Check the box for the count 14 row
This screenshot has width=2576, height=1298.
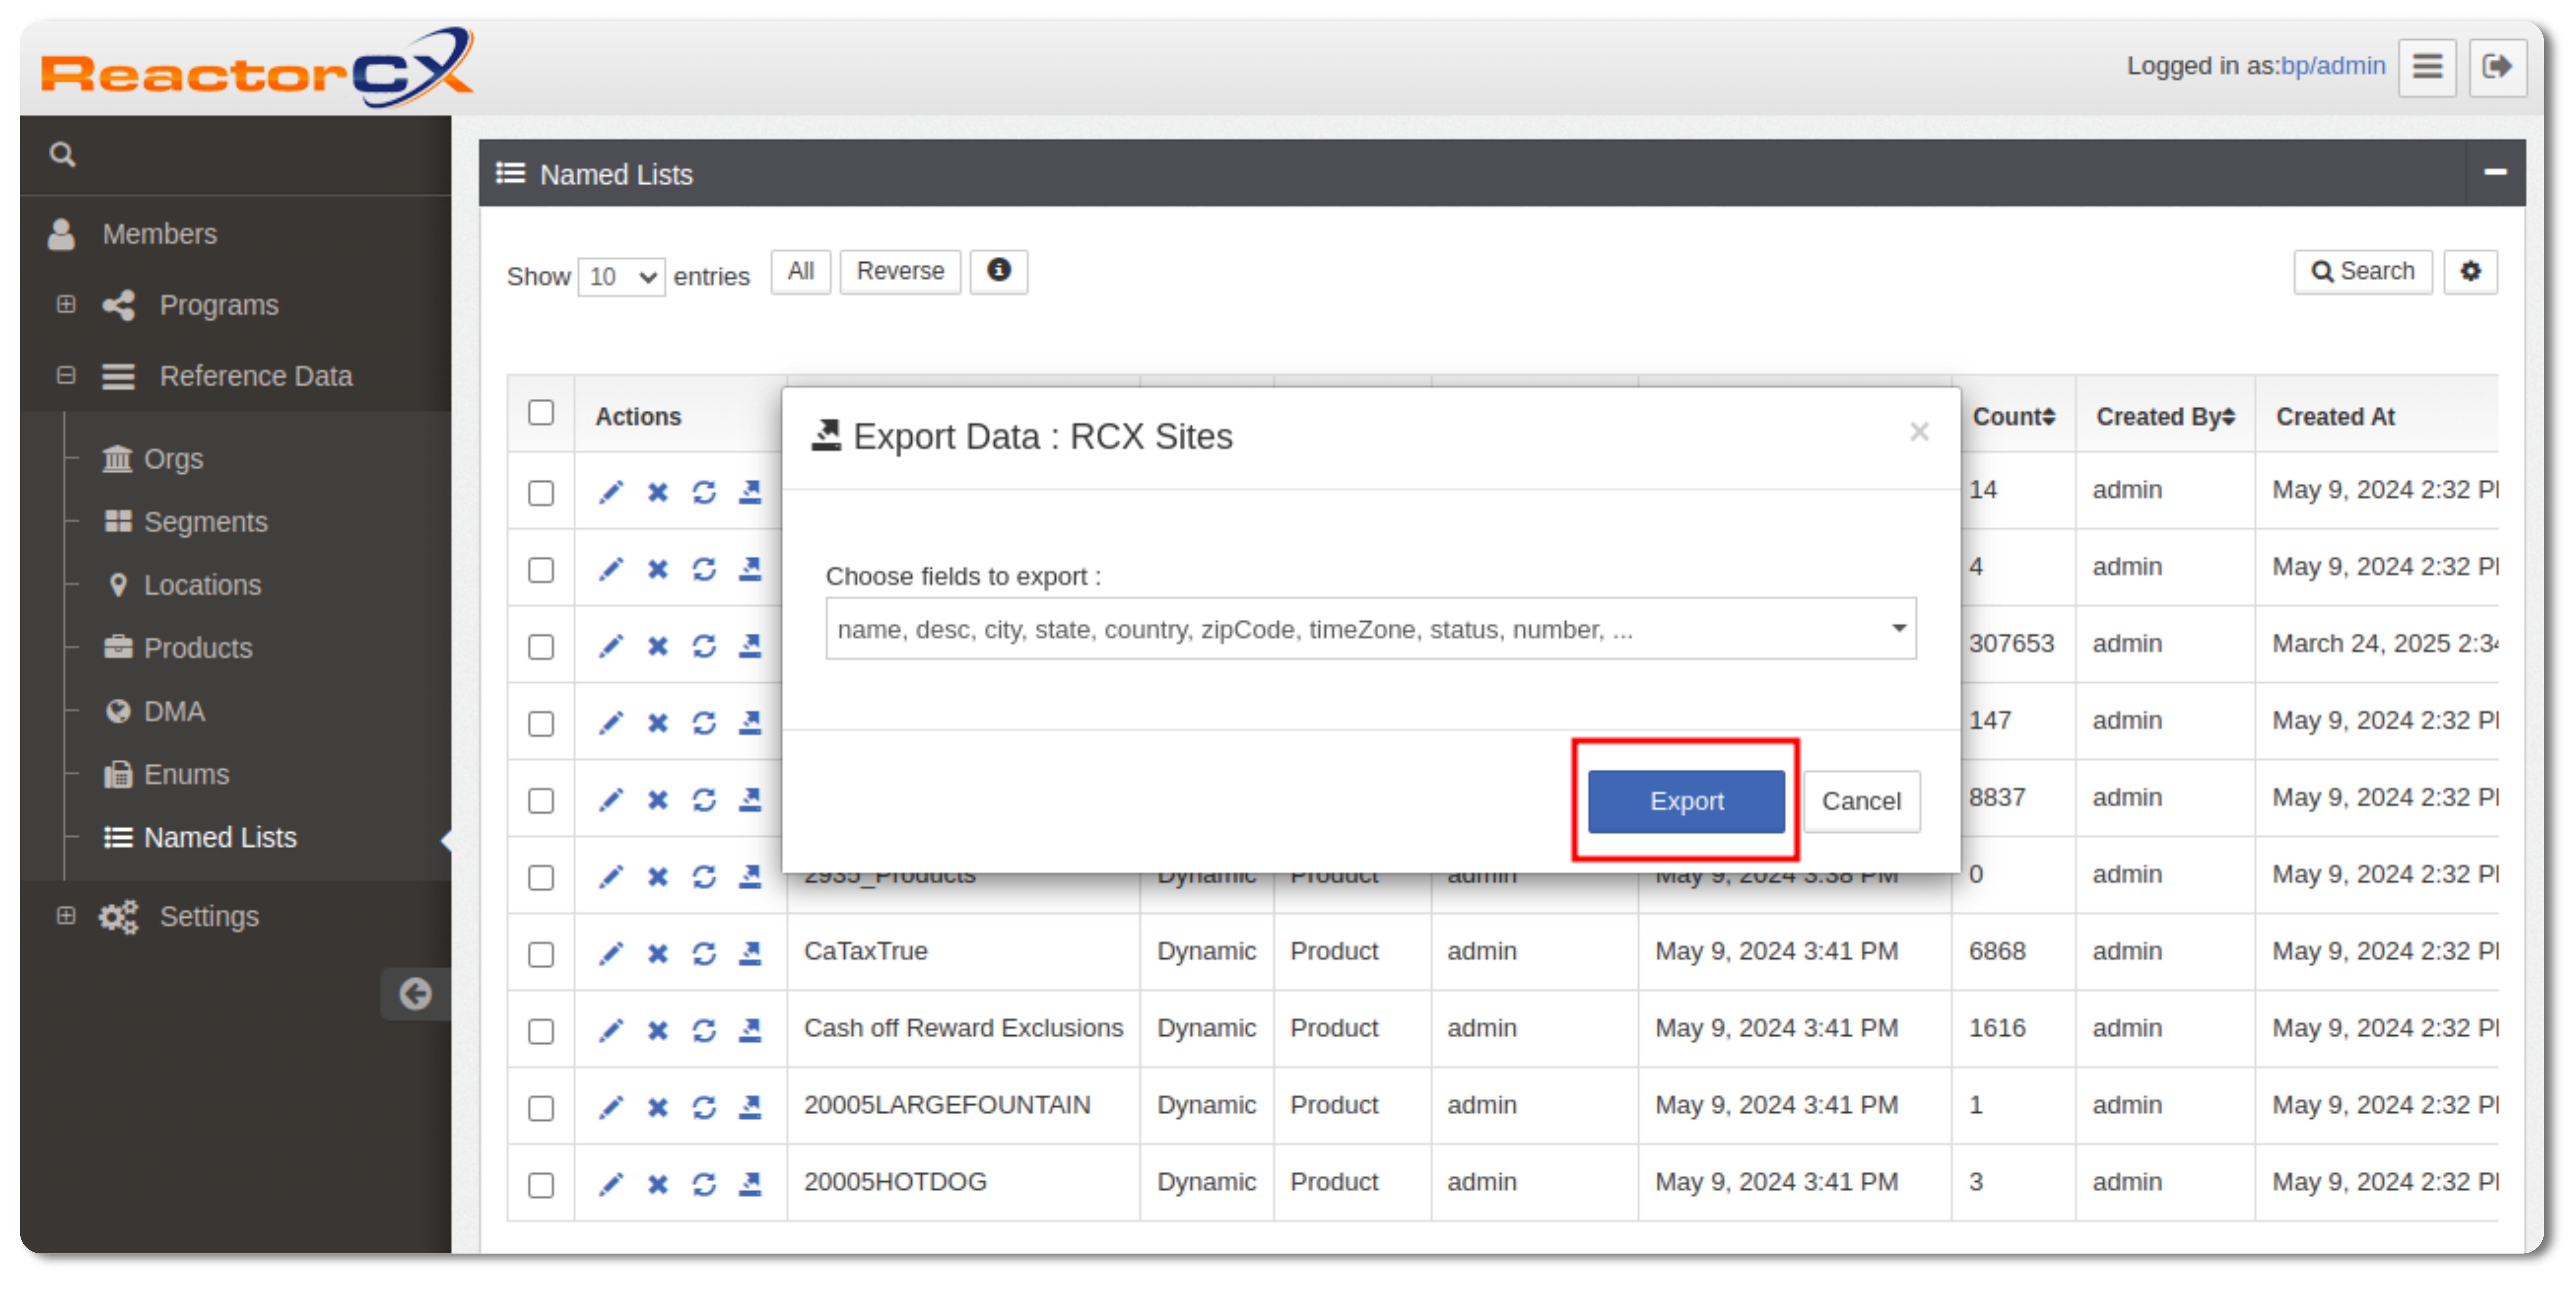point(541,493)
